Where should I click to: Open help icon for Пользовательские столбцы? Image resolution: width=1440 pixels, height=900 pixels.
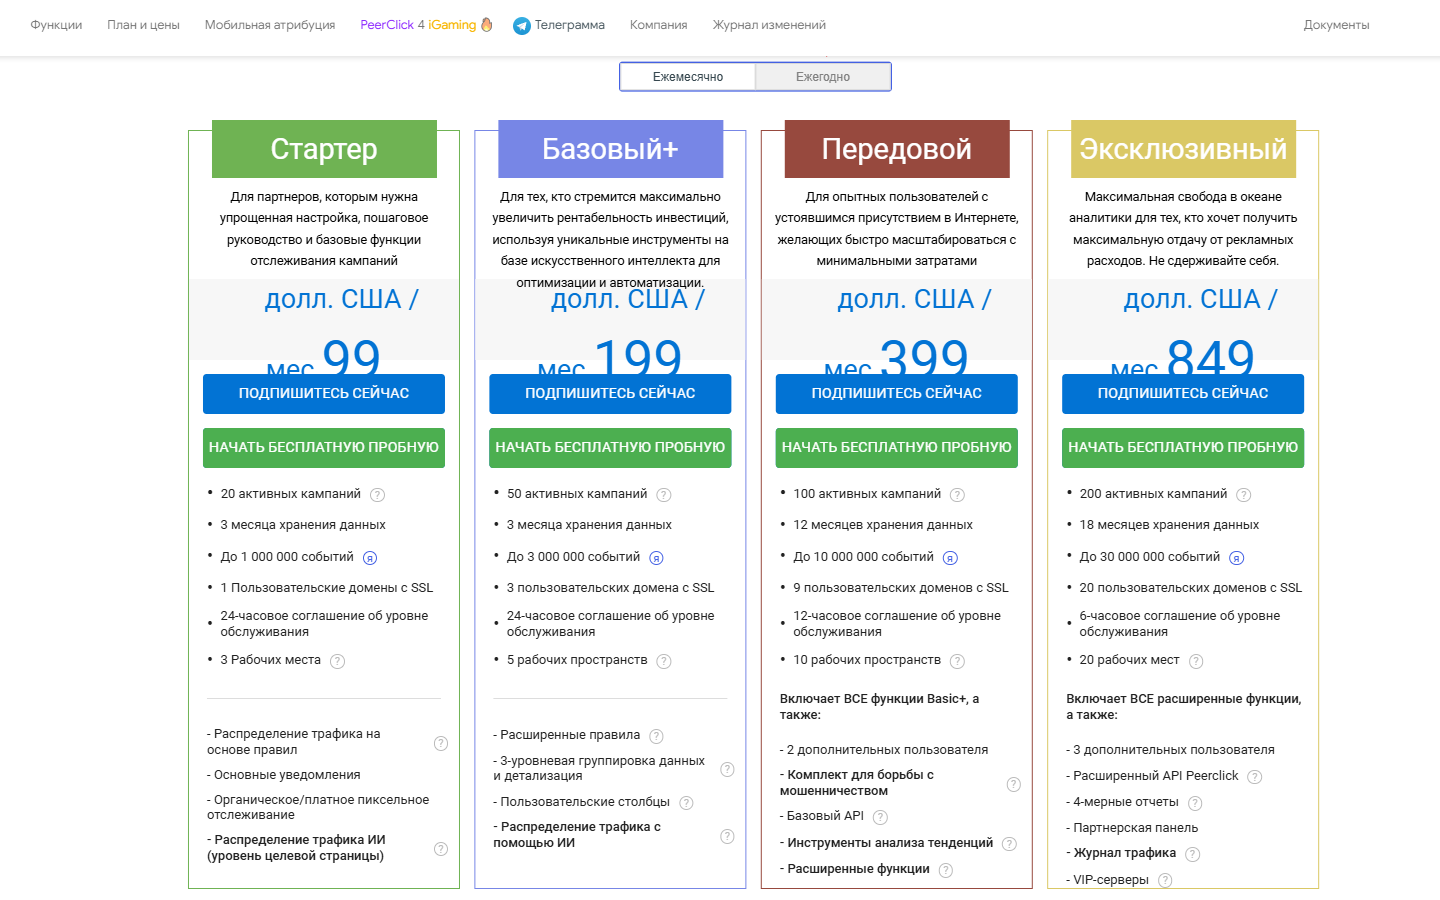click(686, 803)
